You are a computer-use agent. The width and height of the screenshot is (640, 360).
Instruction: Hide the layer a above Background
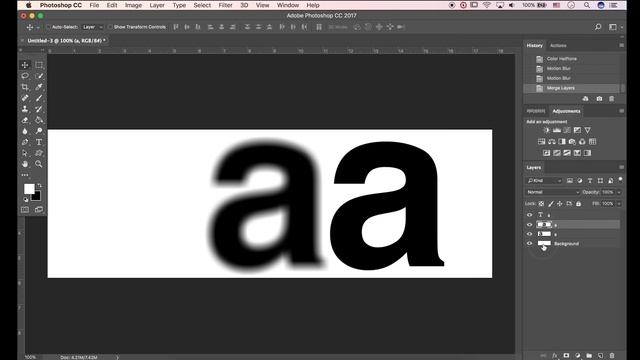[x=529, y=234]
